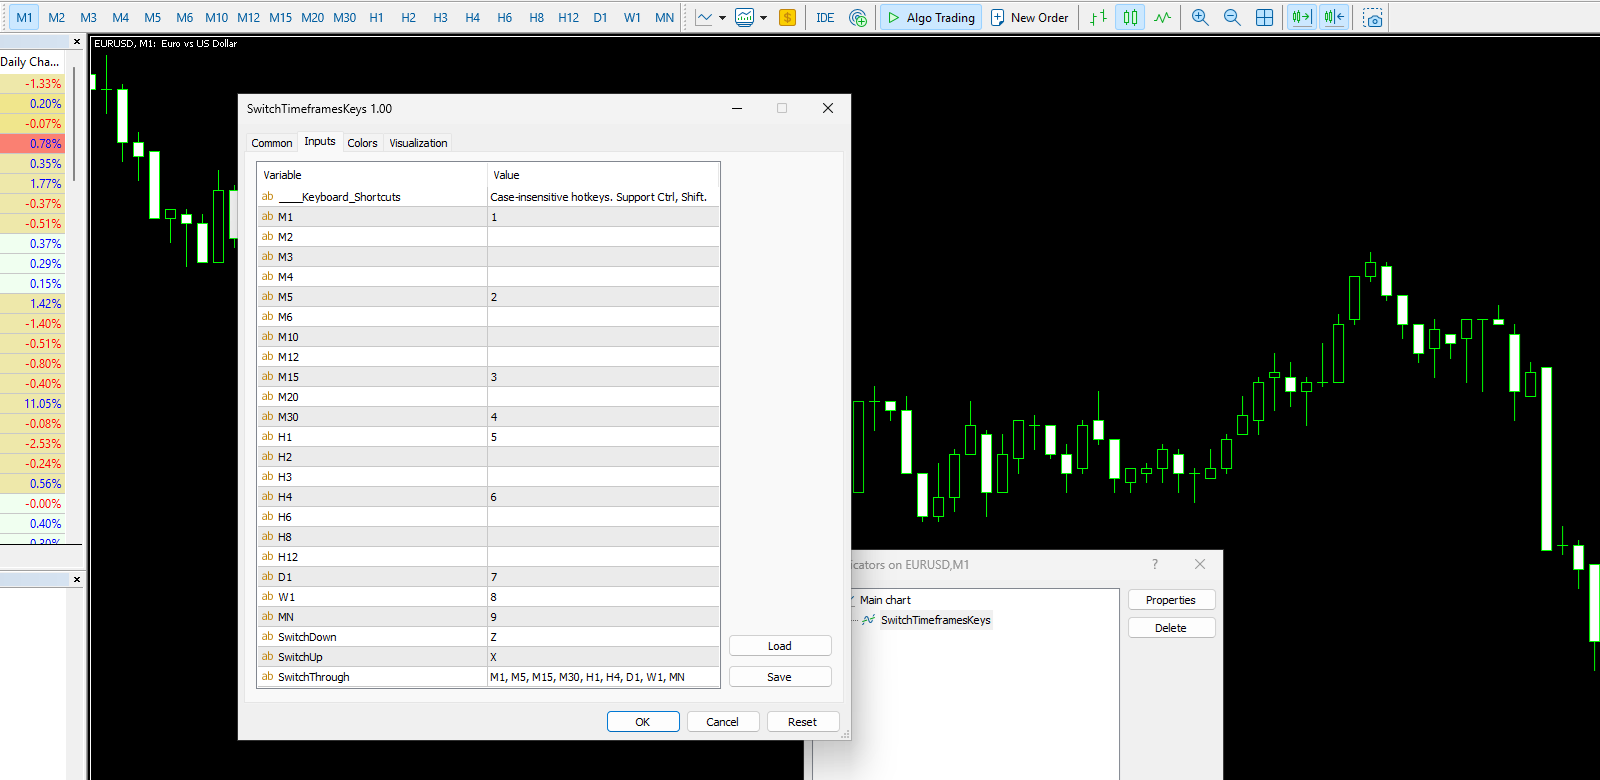
Task: Toggle chart shift icon
Action: [x=1334, y=17]
